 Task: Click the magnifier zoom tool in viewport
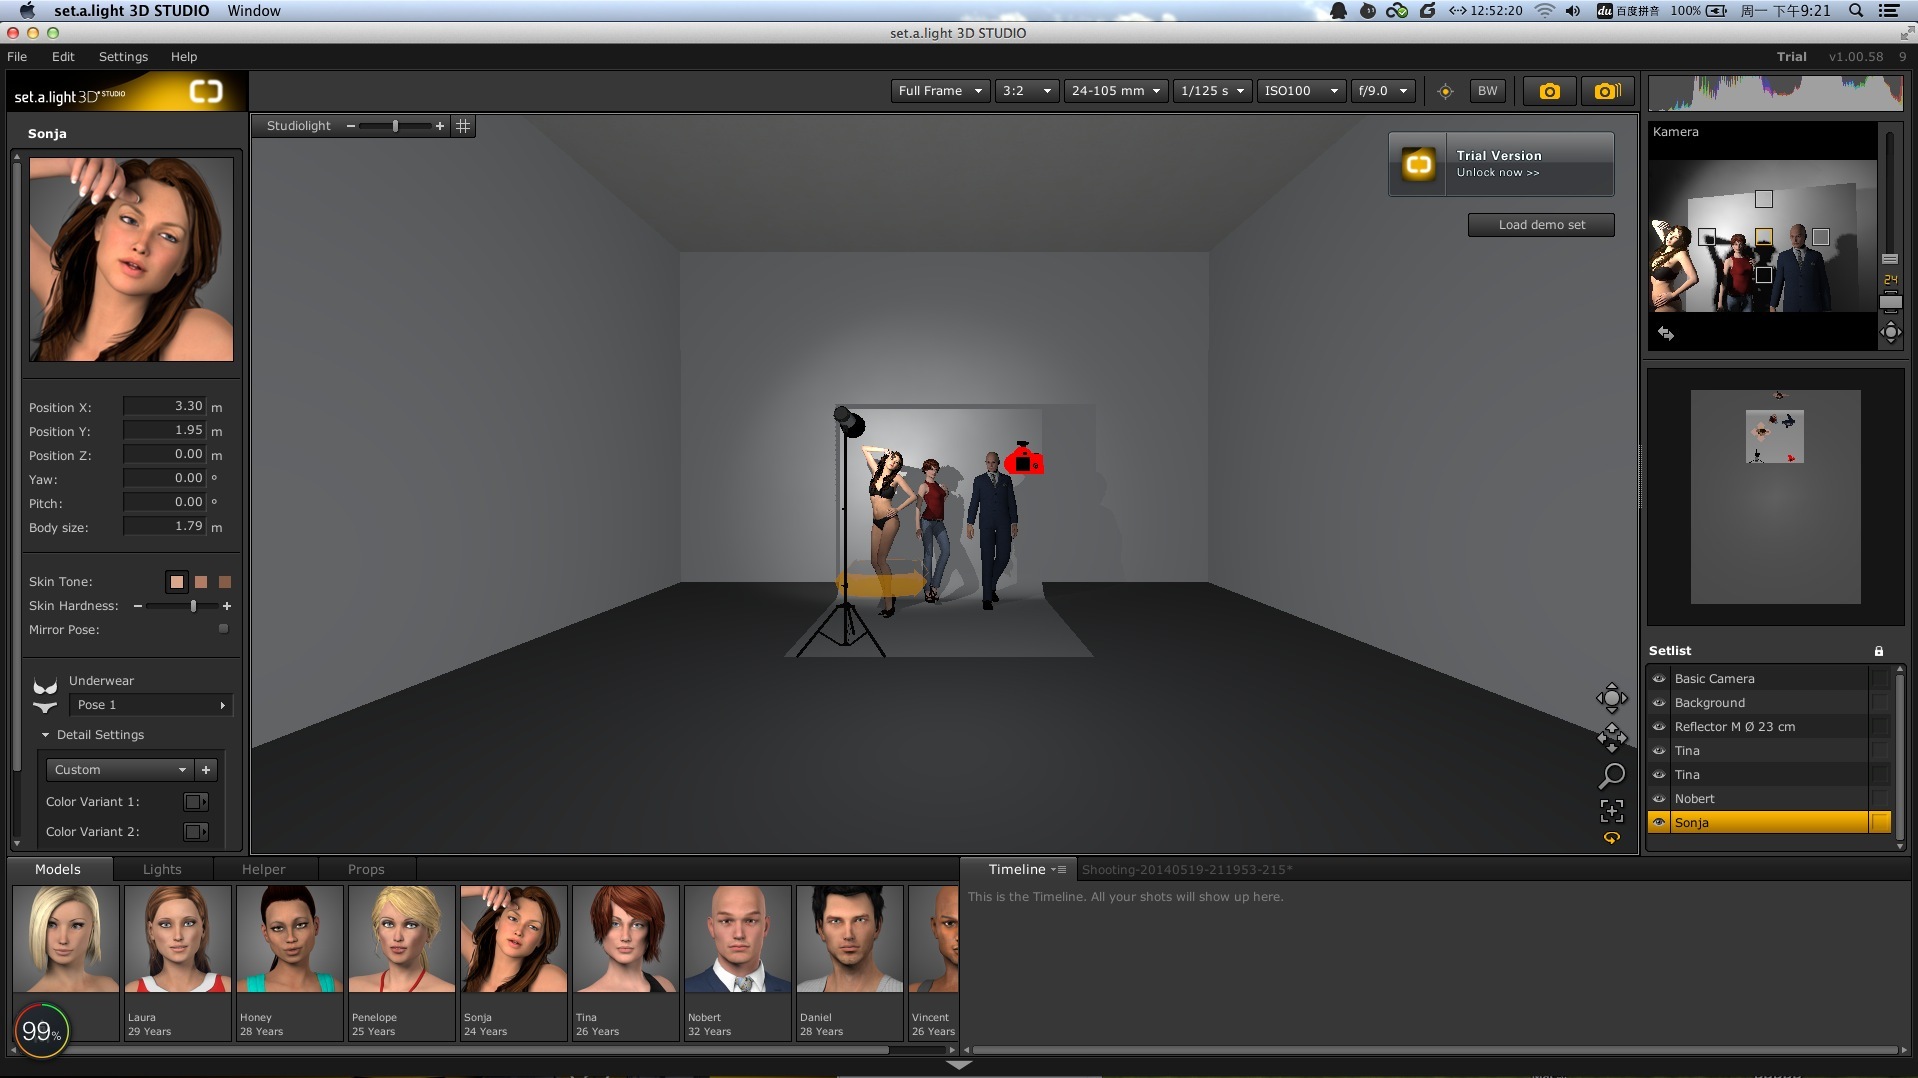point(1611,775)
